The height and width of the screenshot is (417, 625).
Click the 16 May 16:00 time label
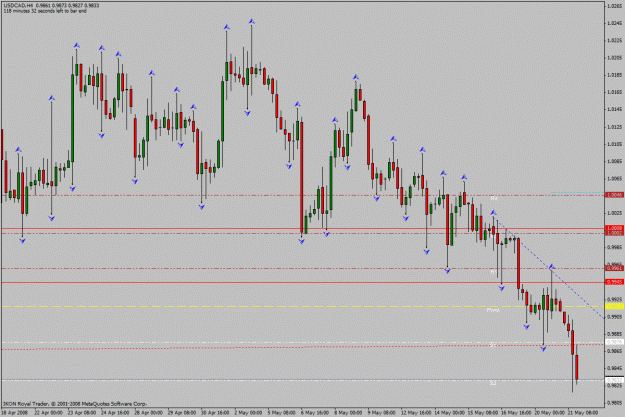pos(516,413)
